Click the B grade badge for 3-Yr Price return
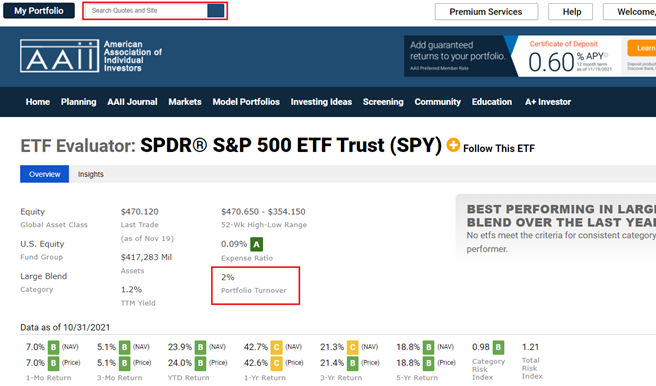The image size is (656, 386). (353, 363)
